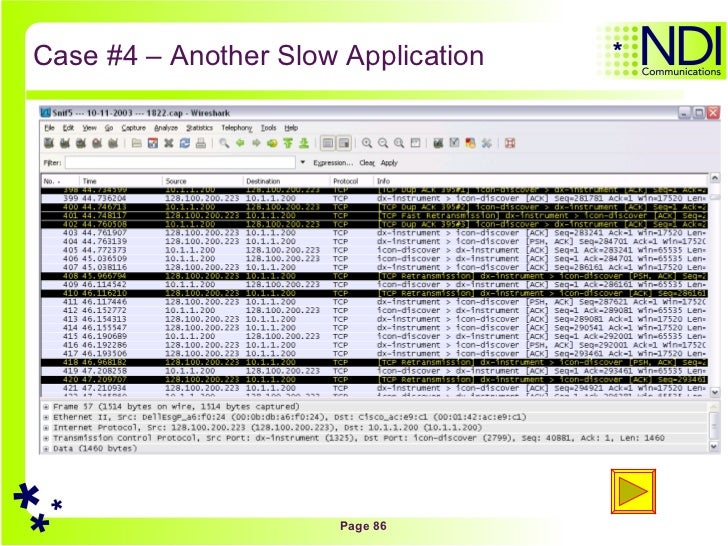Image resolution: width=728 pixels, height=546 pixels.
Task: Open the Telephony menu
Action: [x=237, y=128]
